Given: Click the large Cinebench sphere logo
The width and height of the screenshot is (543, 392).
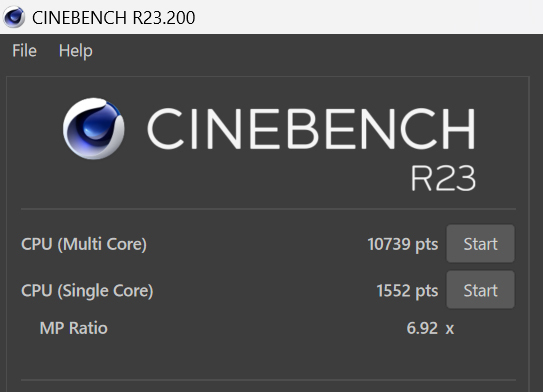Looking at the screenshot, I should tap(94, 128).
